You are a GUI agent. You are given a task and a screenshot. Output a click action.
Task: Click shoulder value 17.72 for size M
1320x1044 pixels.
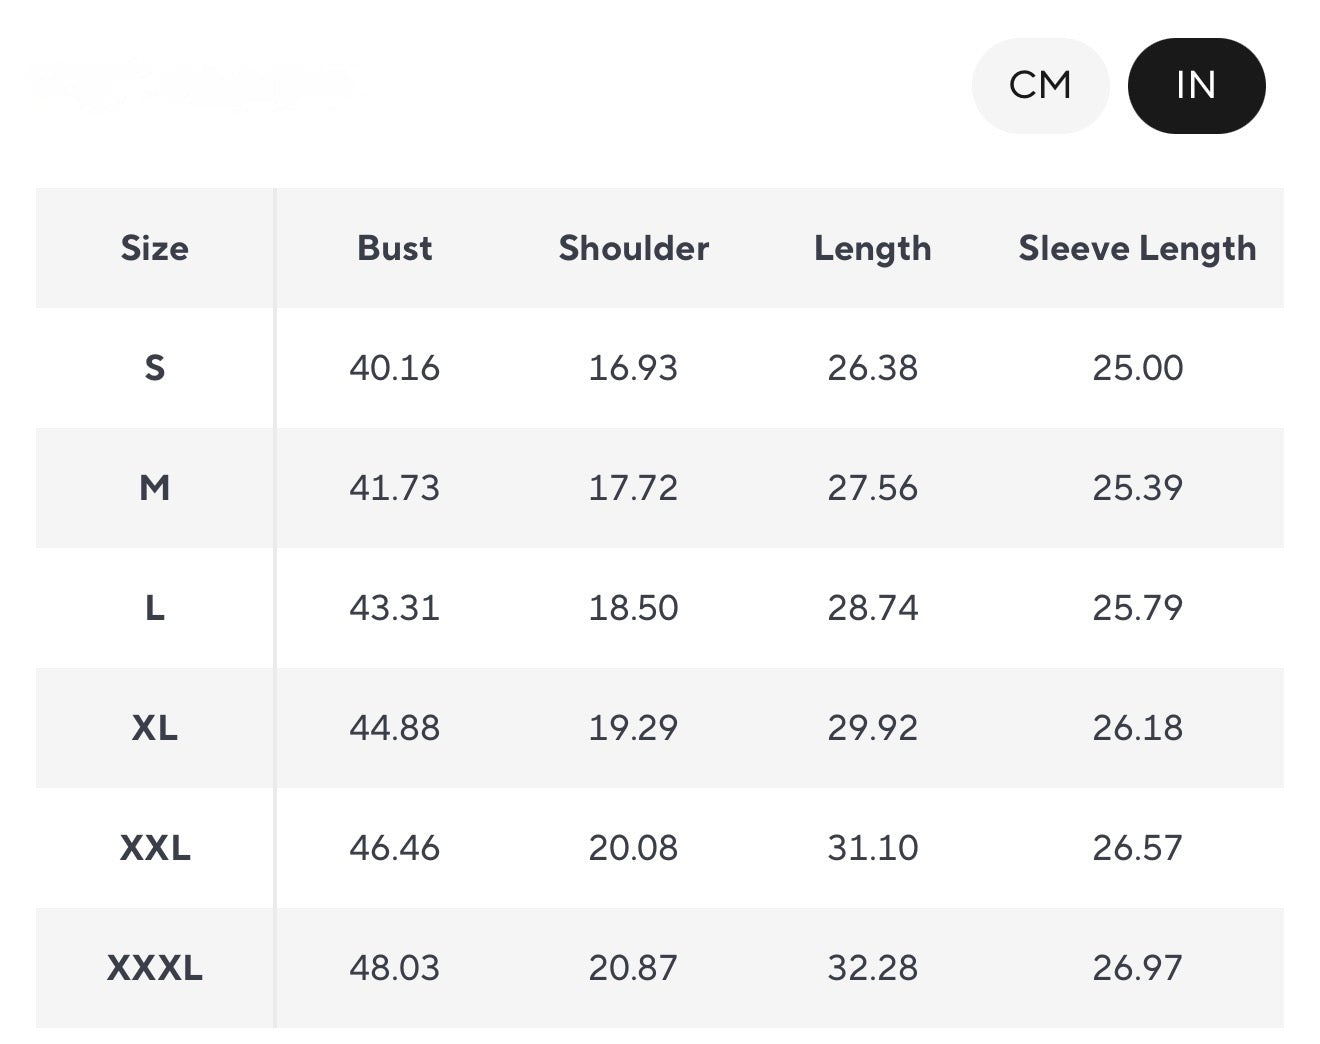coord(633,488)
